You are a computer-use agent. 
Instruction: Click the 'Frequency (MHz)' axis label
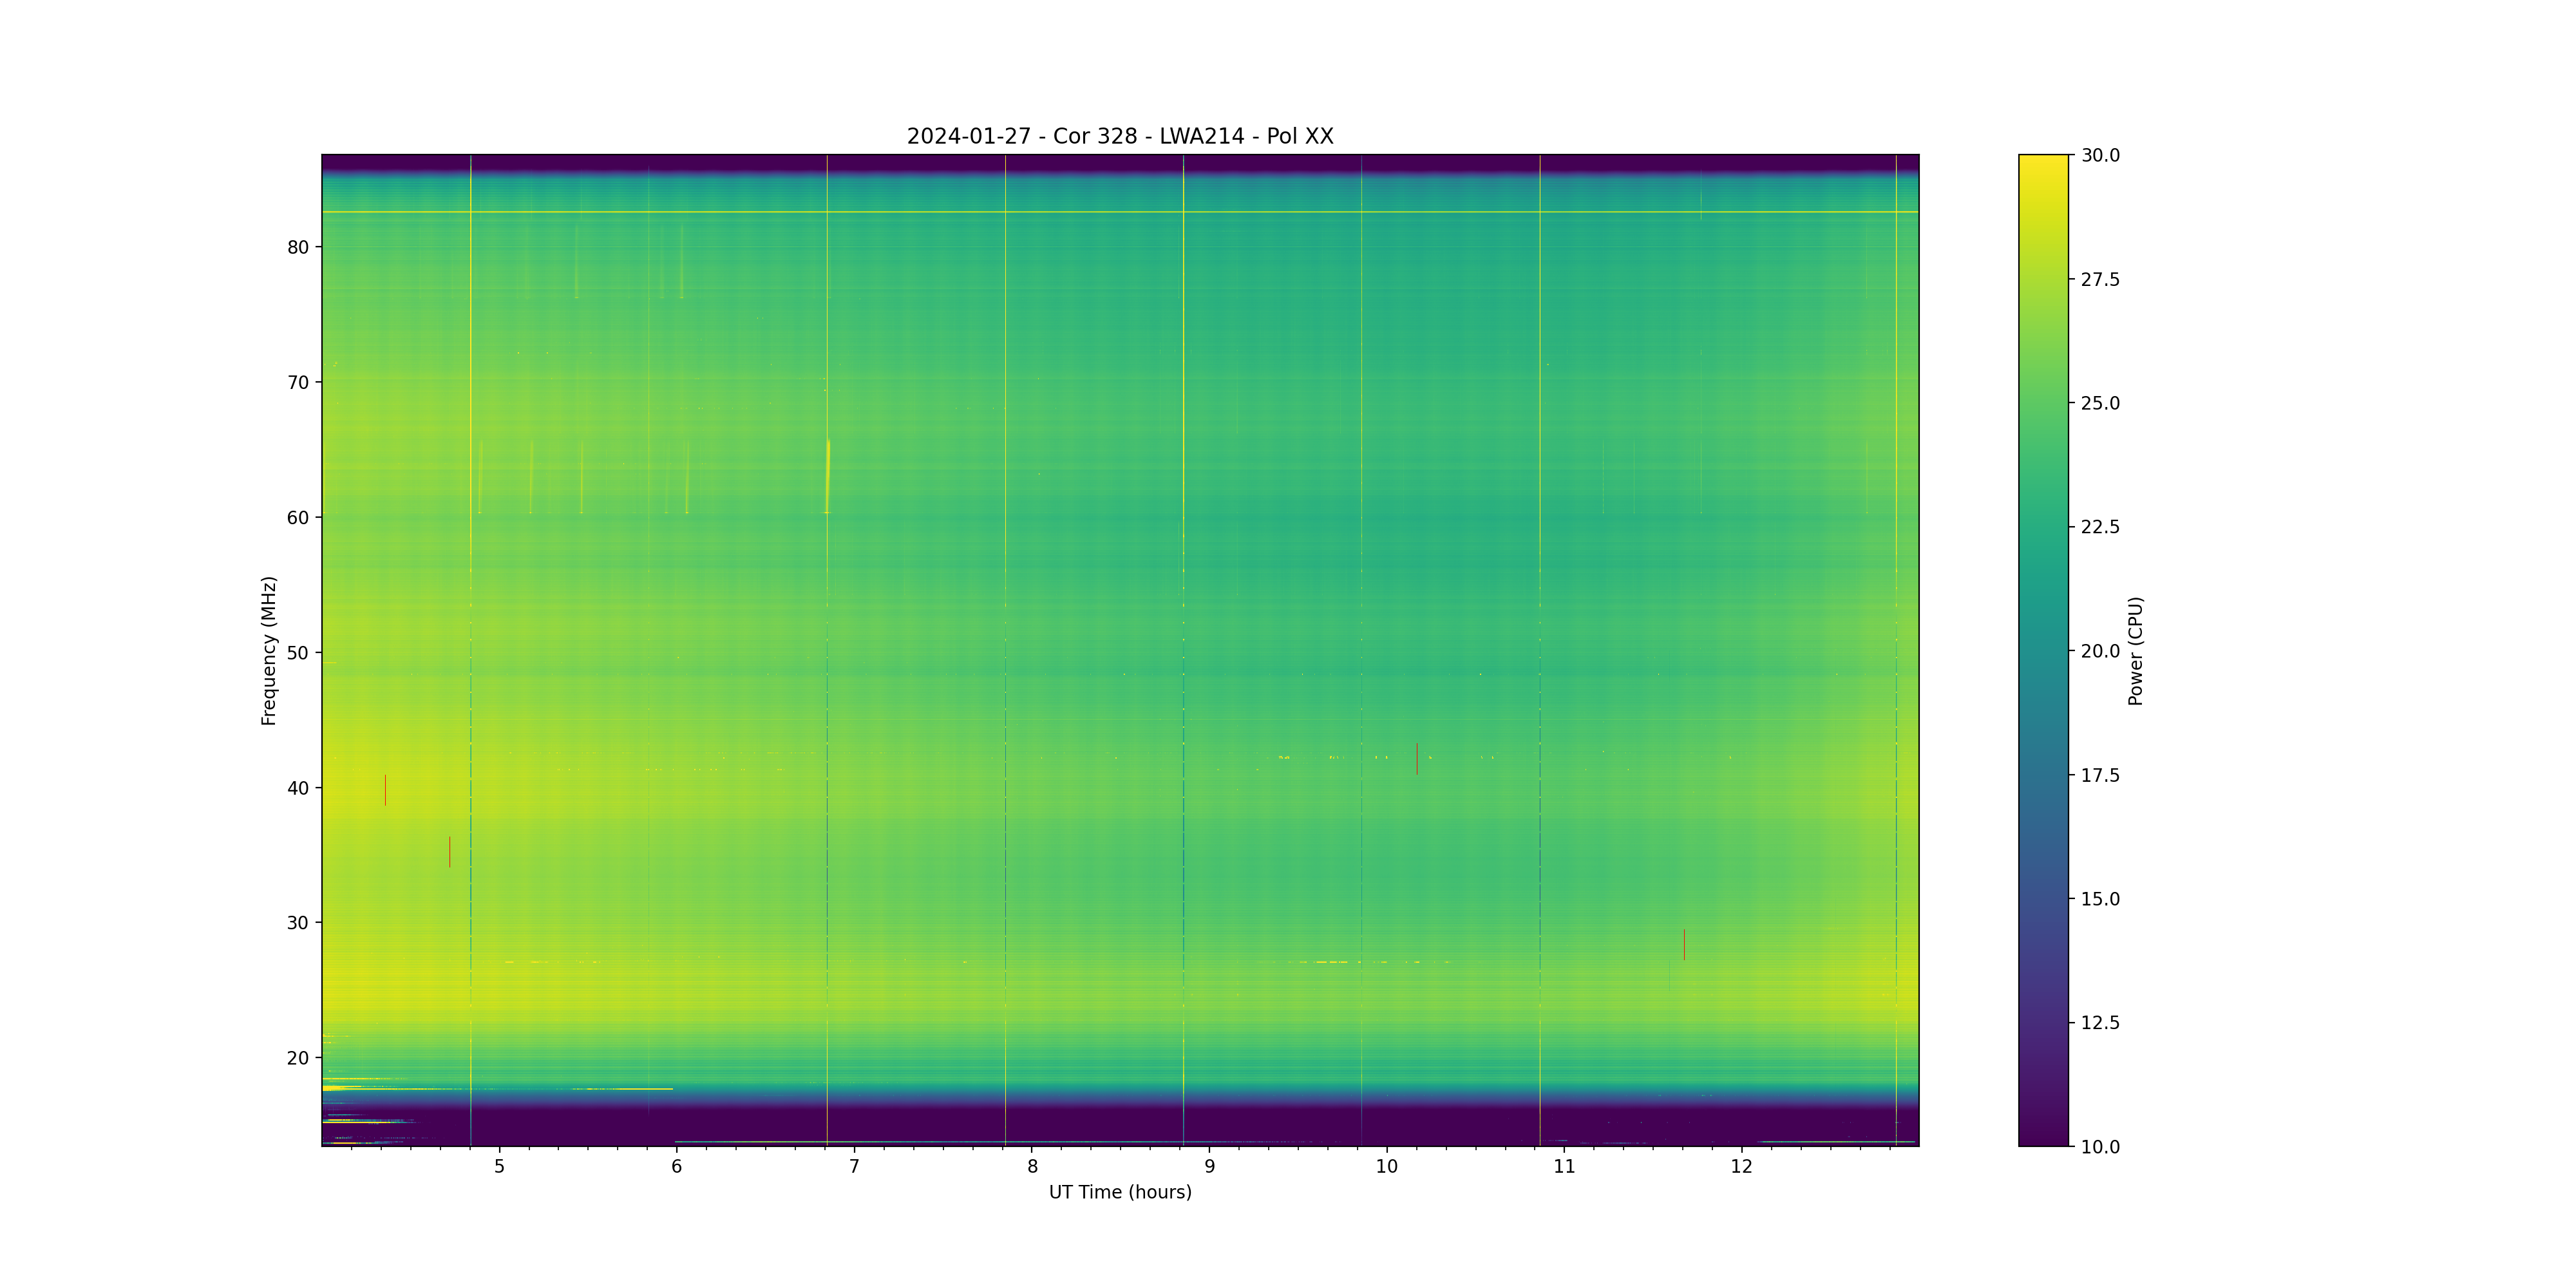tap(268, 650)
